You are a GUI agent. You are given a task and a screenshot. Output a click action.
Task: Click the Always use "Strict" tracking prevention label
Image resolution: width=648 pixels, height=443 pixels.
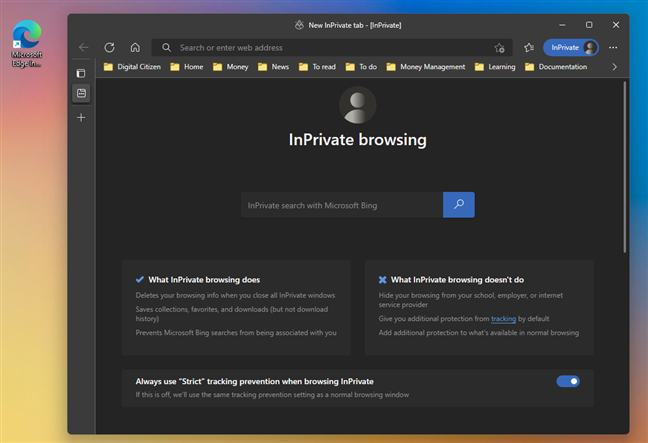255,381
